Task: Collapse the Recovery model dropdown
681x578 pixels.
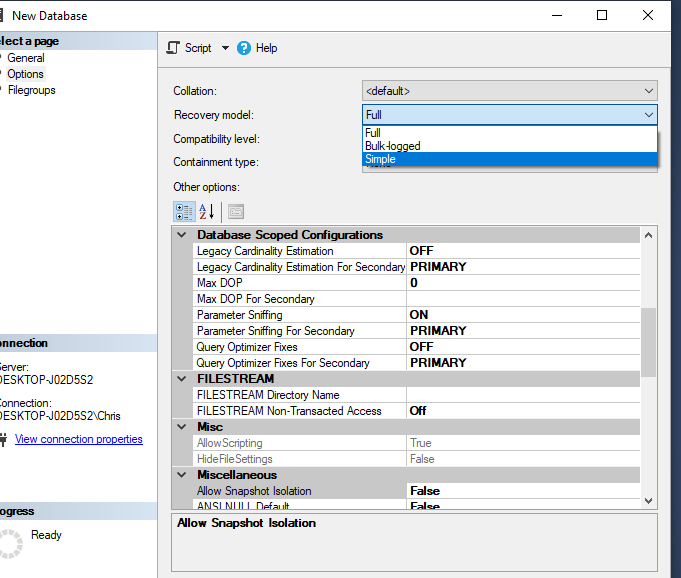Action: click(649, 114)
